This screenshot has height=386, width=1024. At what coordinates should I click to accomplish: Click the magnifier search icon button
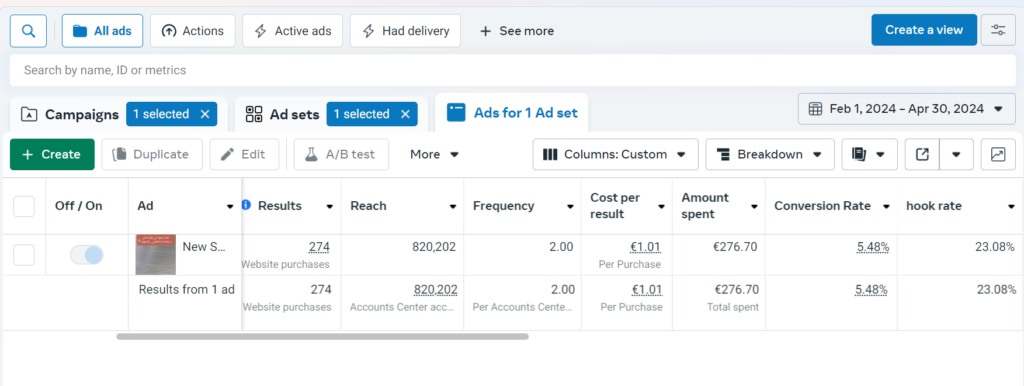coord(28,31)
